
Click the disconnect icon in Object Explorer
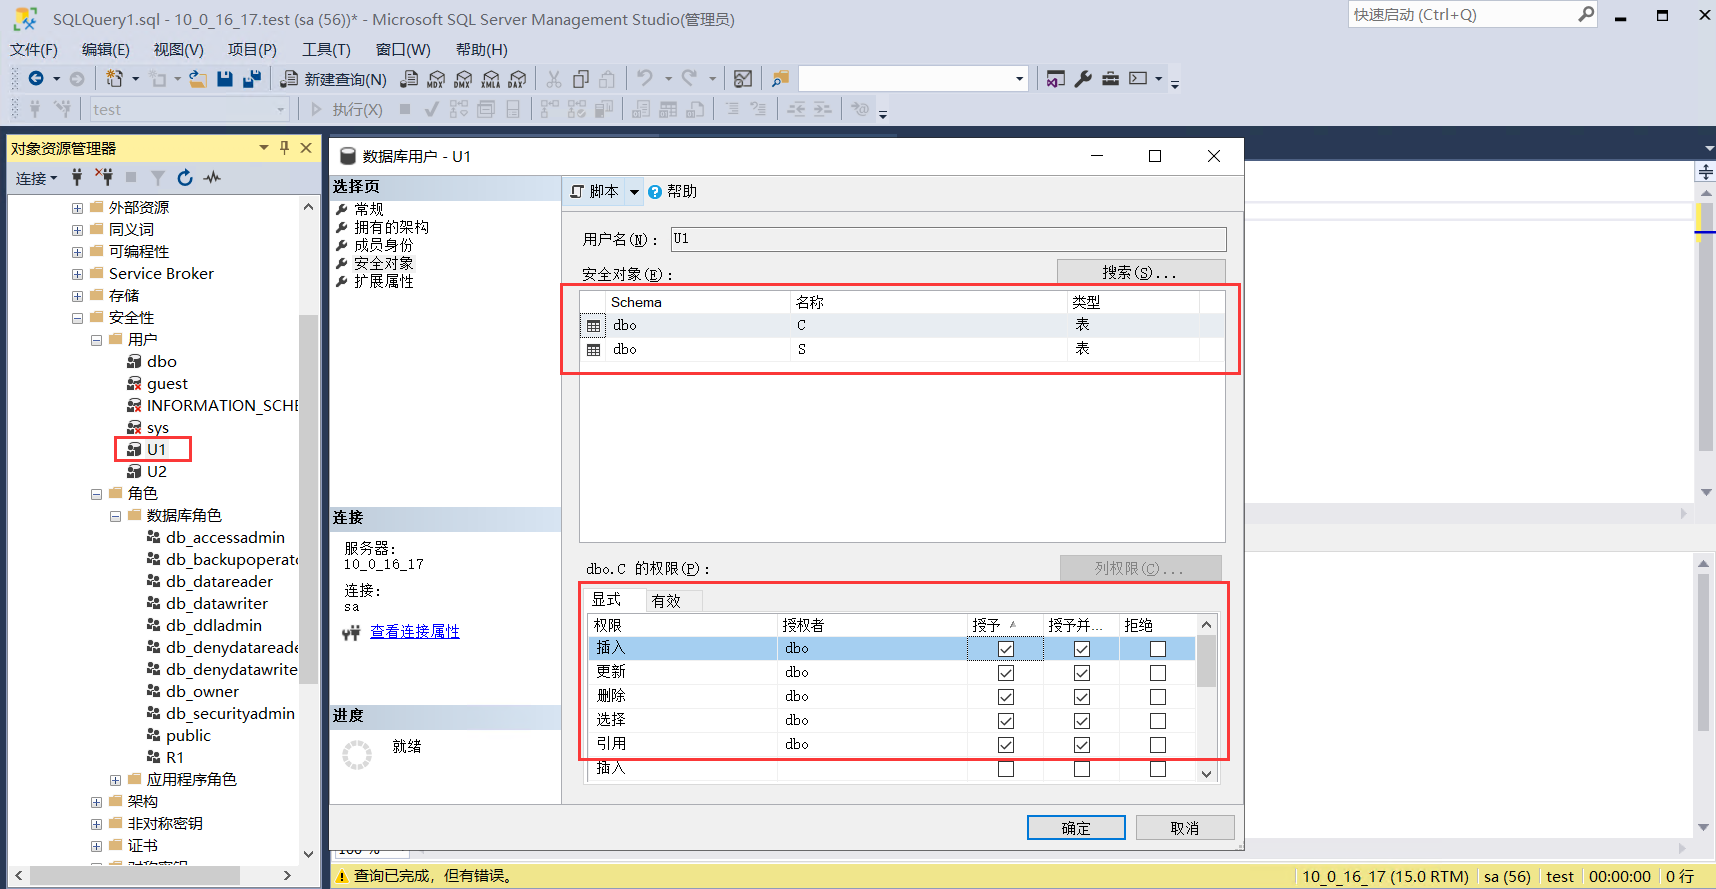pos(104,177)
